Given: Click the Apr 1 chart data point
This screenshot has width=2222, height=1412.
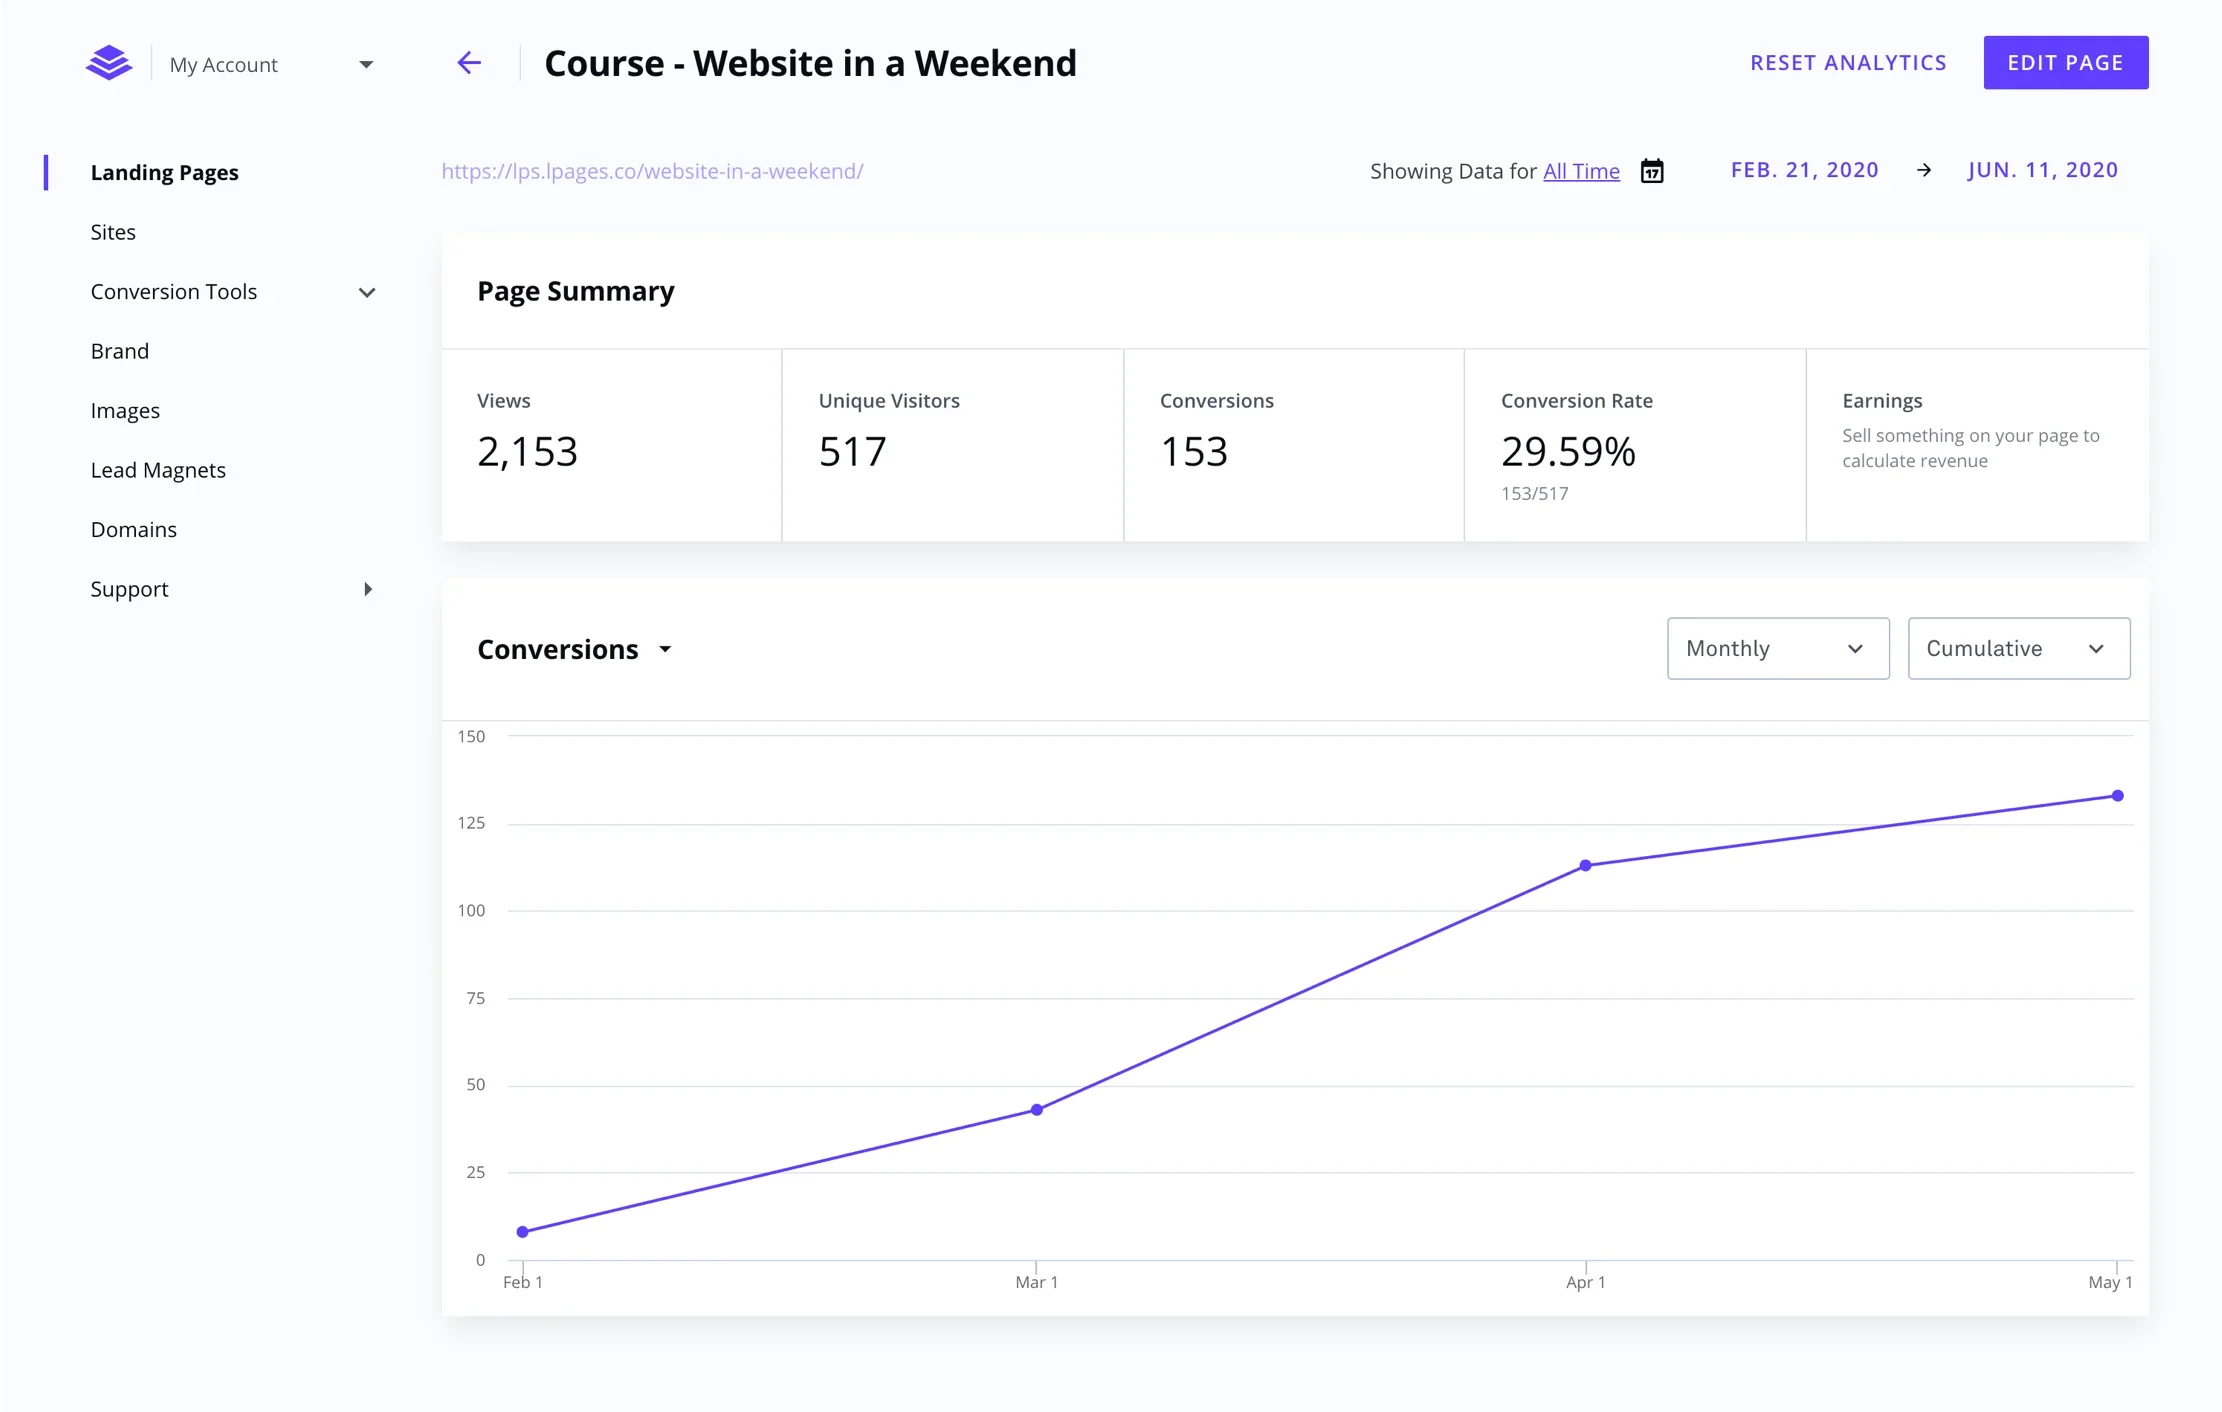Looking at the screenshot, I should click(1585, 865).
